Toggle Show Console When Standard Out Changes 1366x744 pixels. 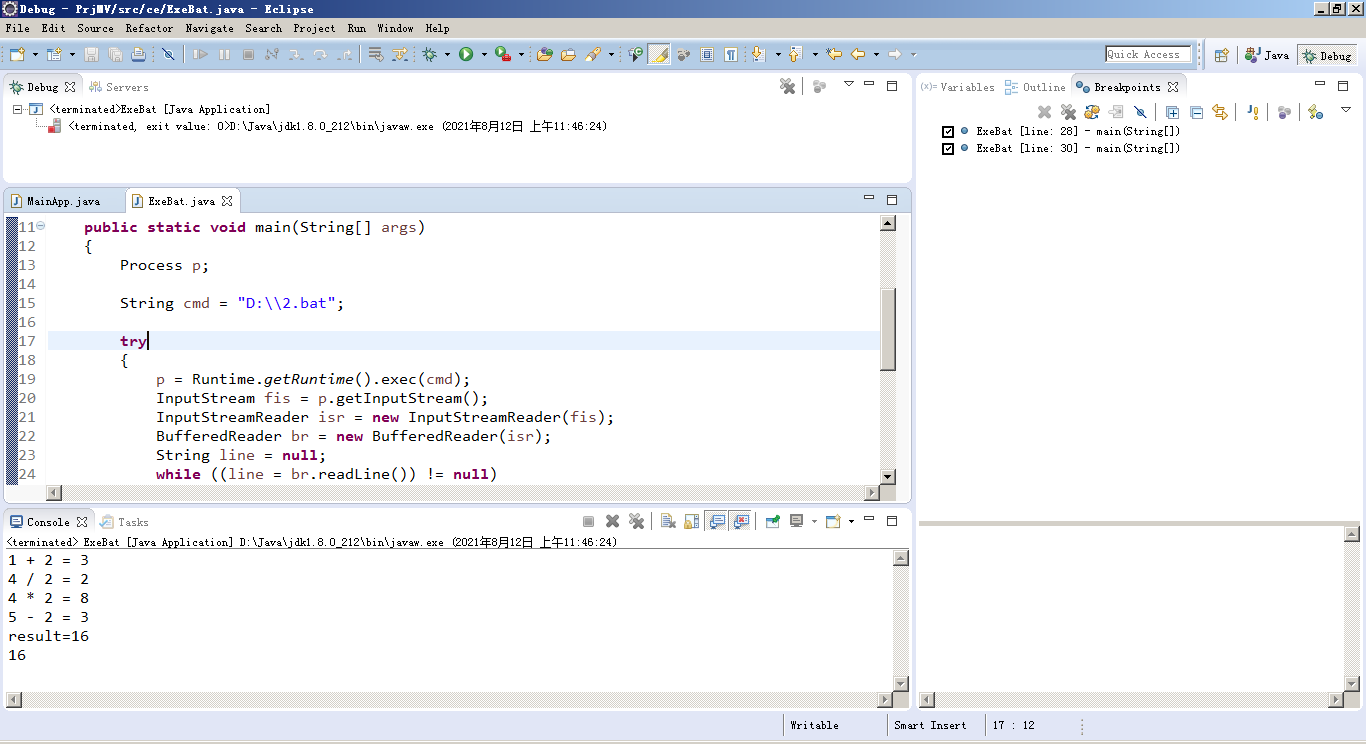coord(718,520)
